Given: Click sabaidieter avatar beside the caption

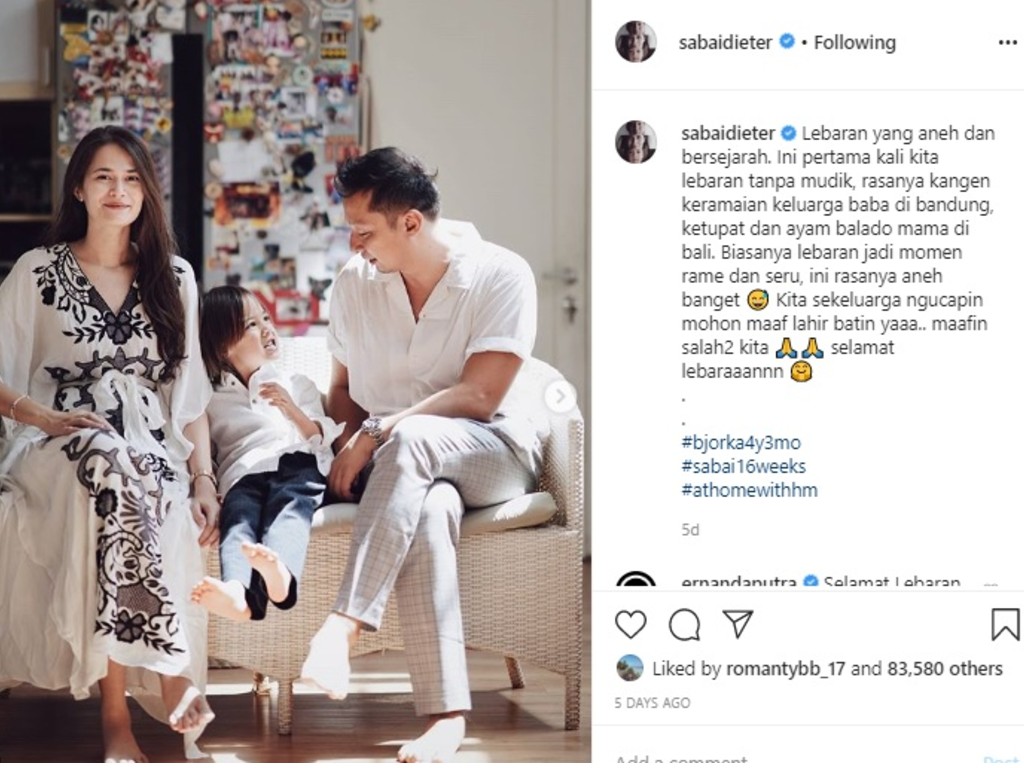Looking at the screenshot, I should click(x=635, y=141).
